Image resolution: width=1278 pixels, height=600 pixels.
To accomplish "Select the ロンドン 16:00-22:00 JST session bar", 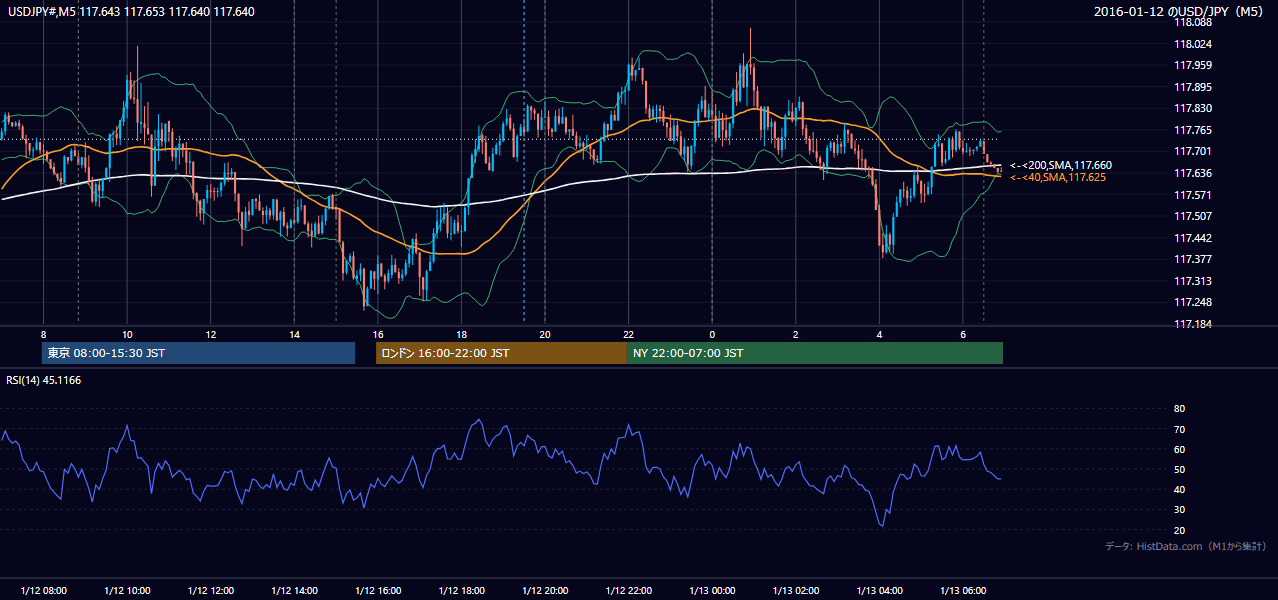I will 501,353.
